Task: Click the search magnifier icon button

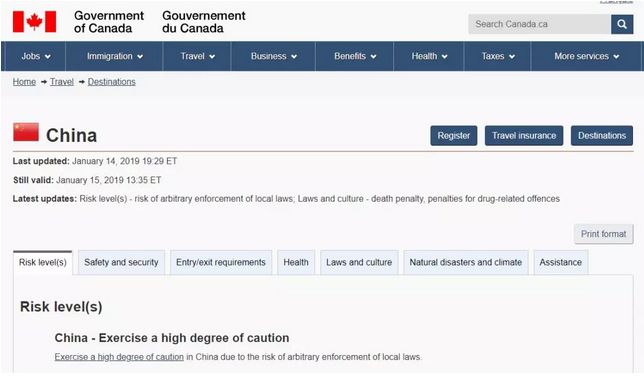Action: click(x=622, y=24)
